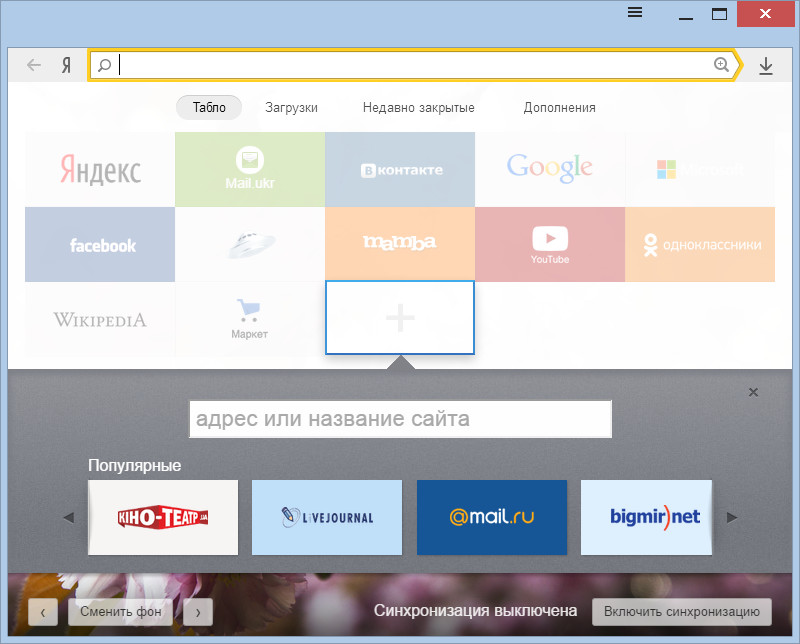Image resolution: width=800 pixels, height=644 pixels.
Task: Maximize the browser window
Action: tap(719, 13)
